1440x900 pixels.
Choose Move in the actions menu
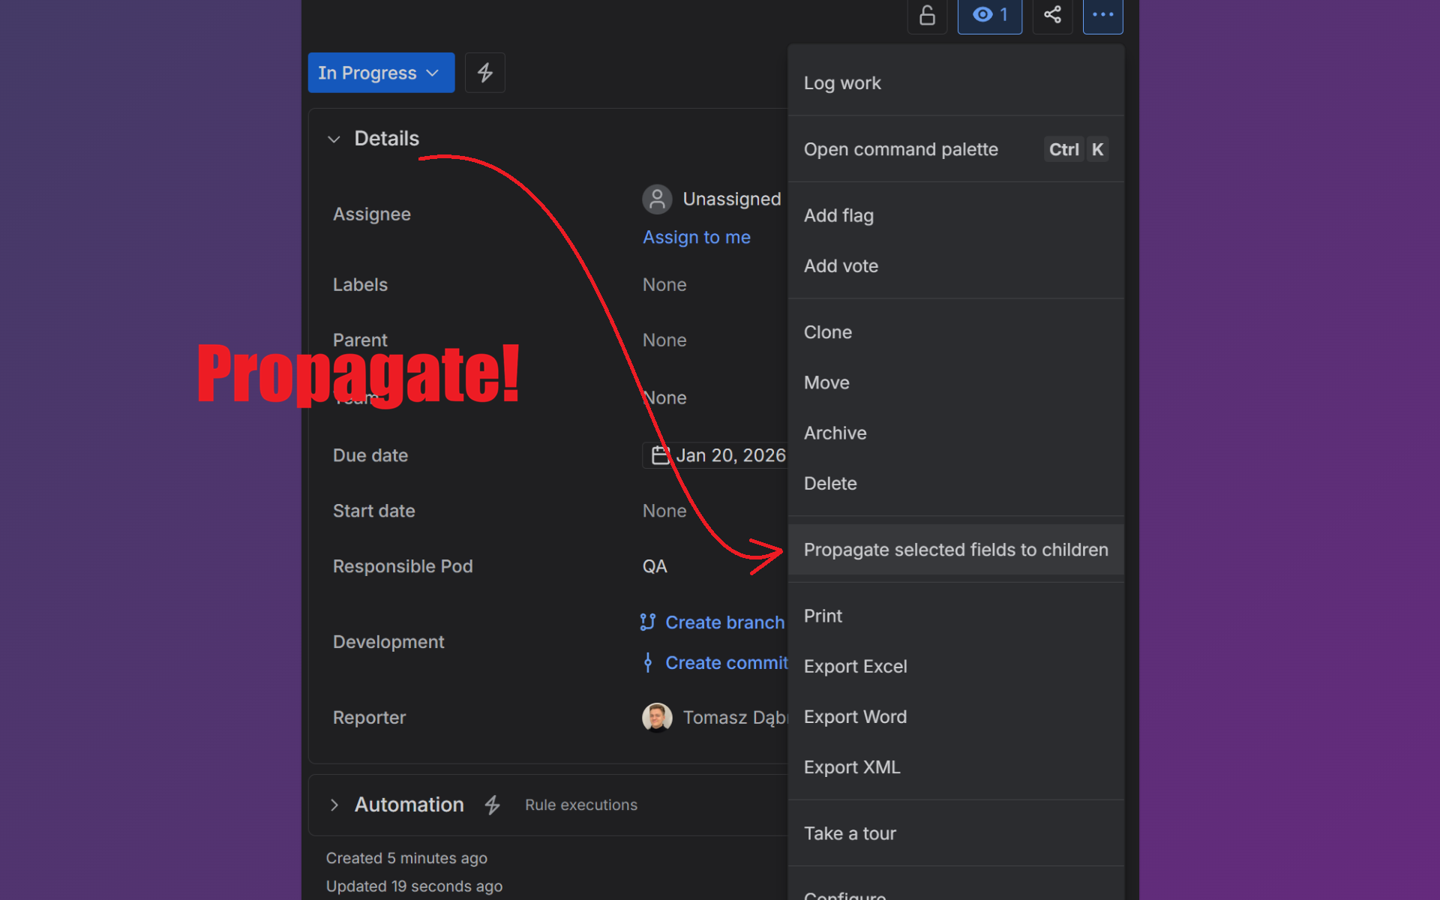[956, 383]
